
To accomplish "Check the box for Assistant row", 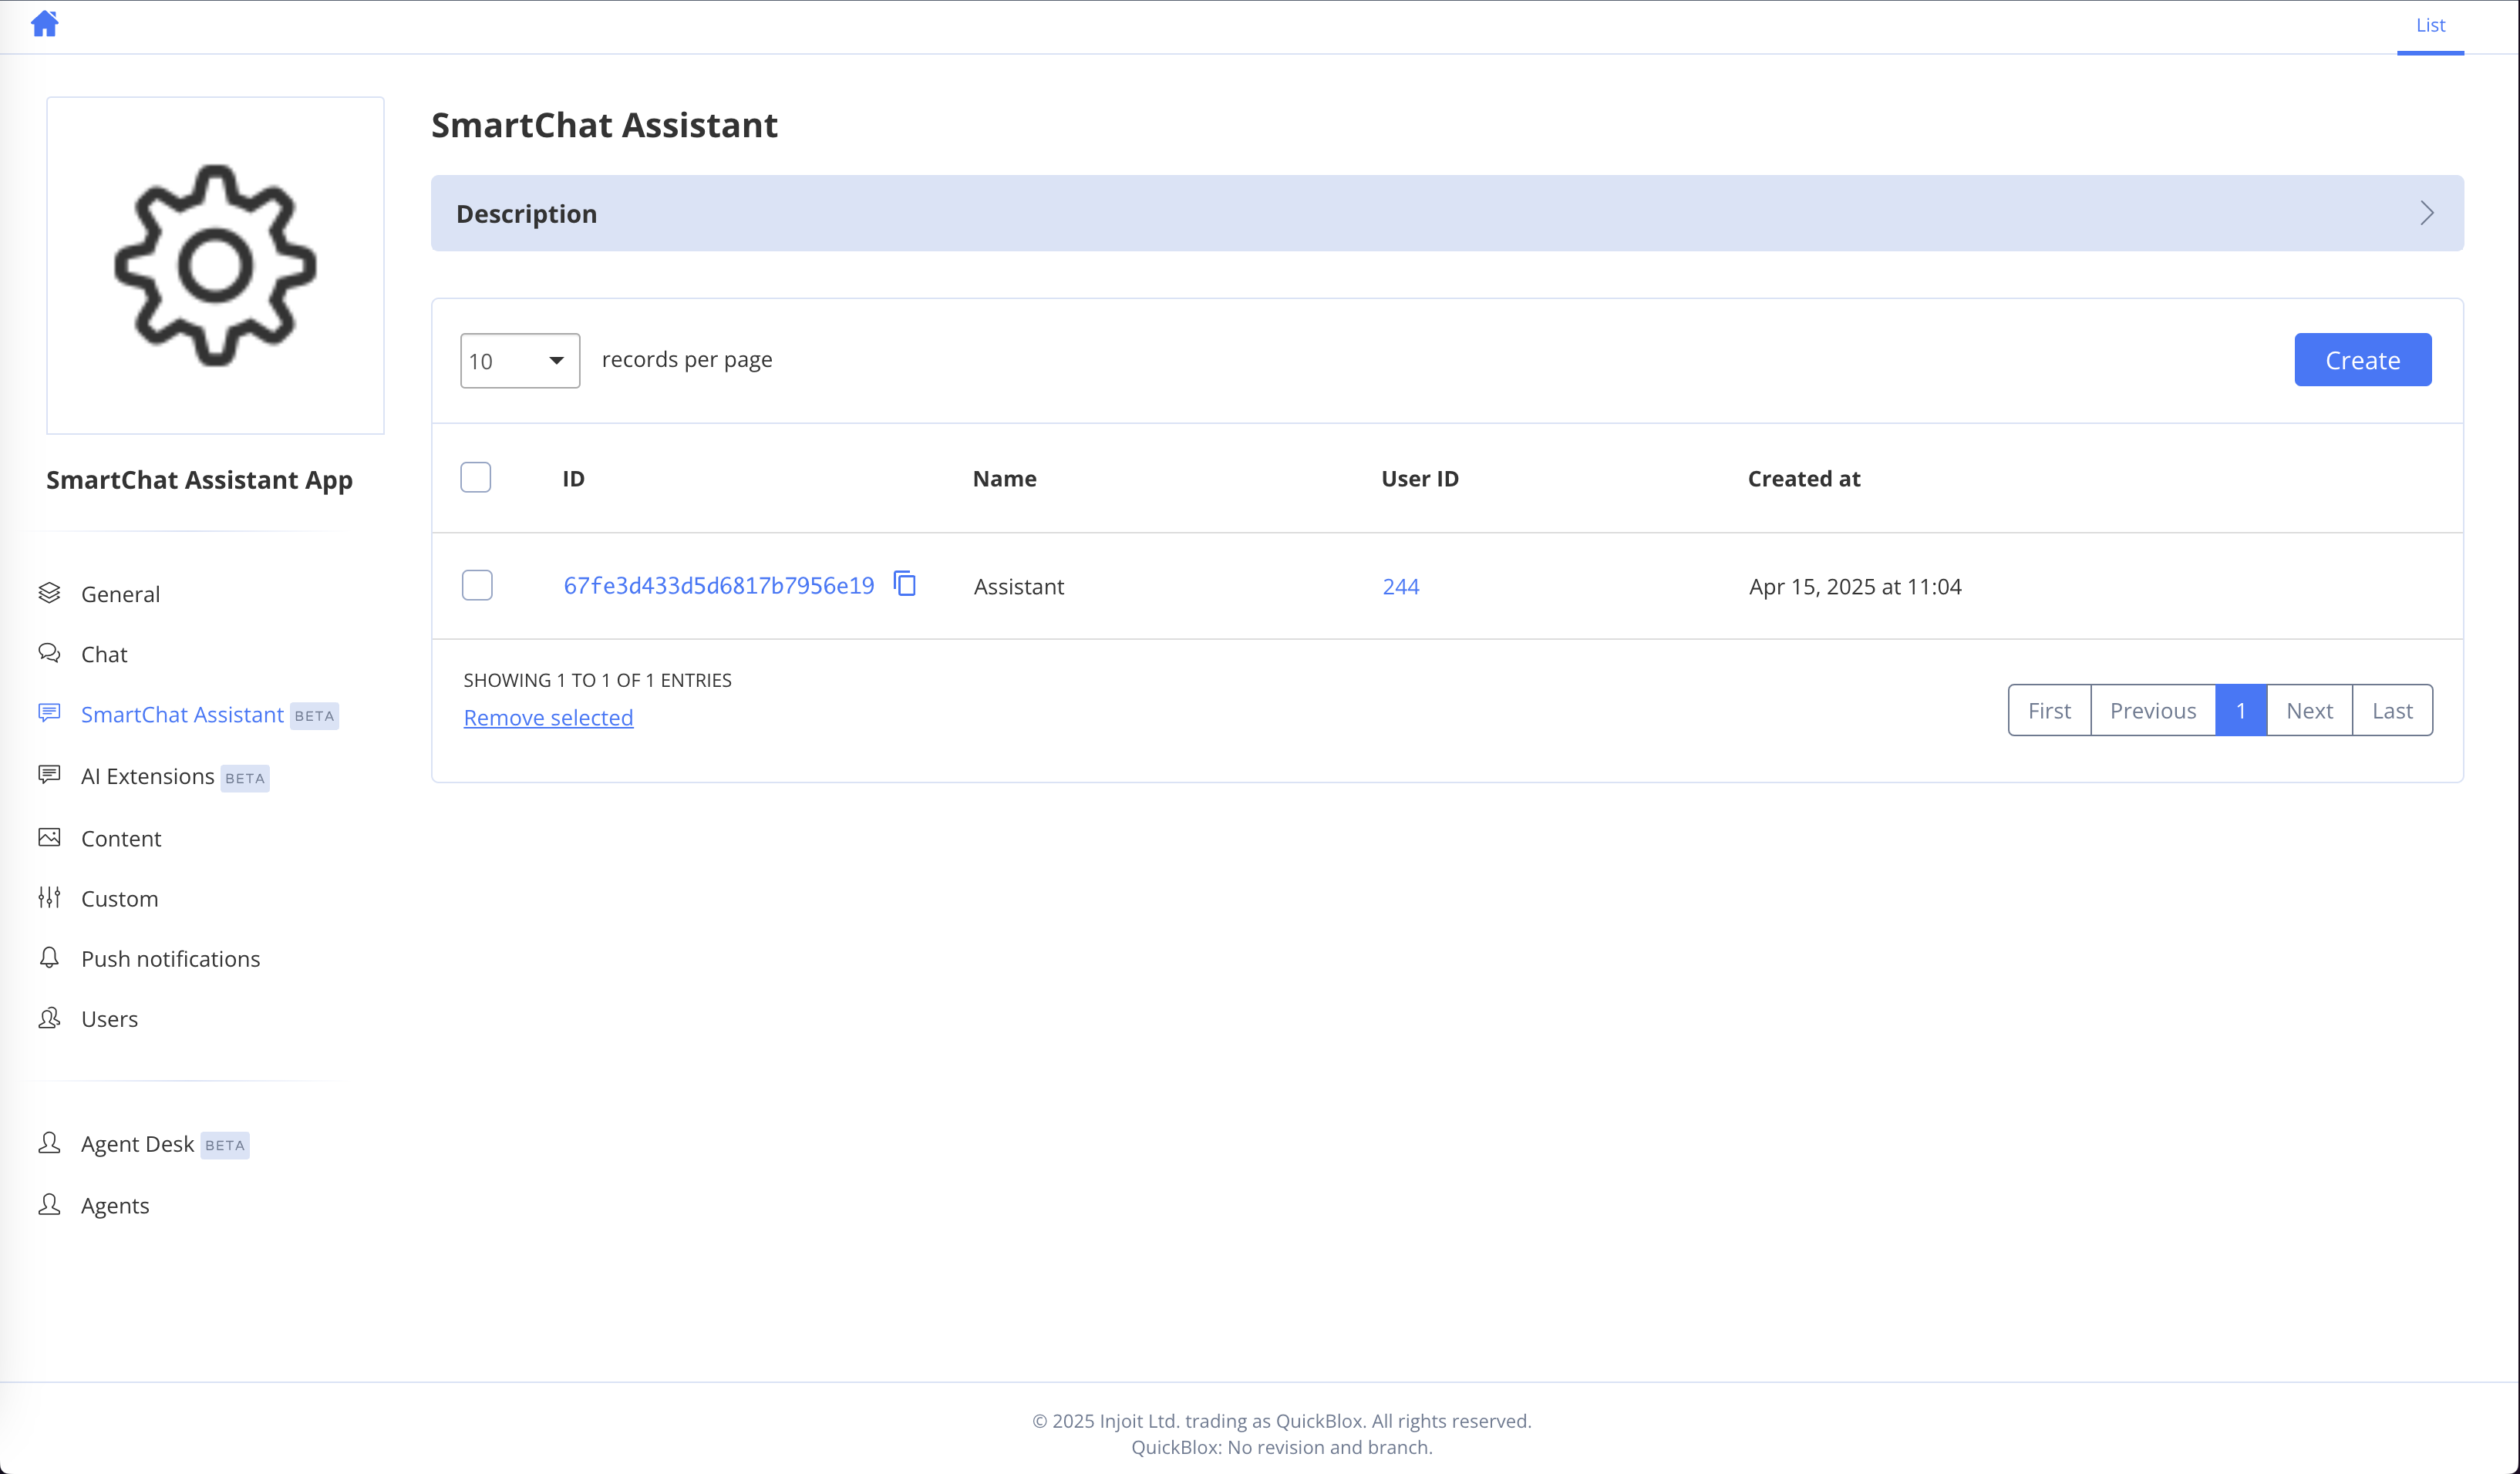I will [477, 585].
